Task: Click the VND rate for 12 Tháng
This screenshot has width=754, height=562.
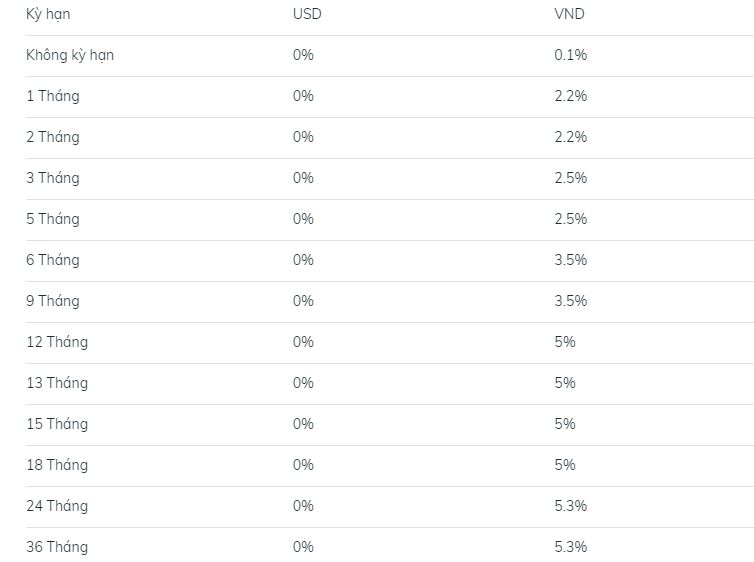Action: [x=565, y=342]
